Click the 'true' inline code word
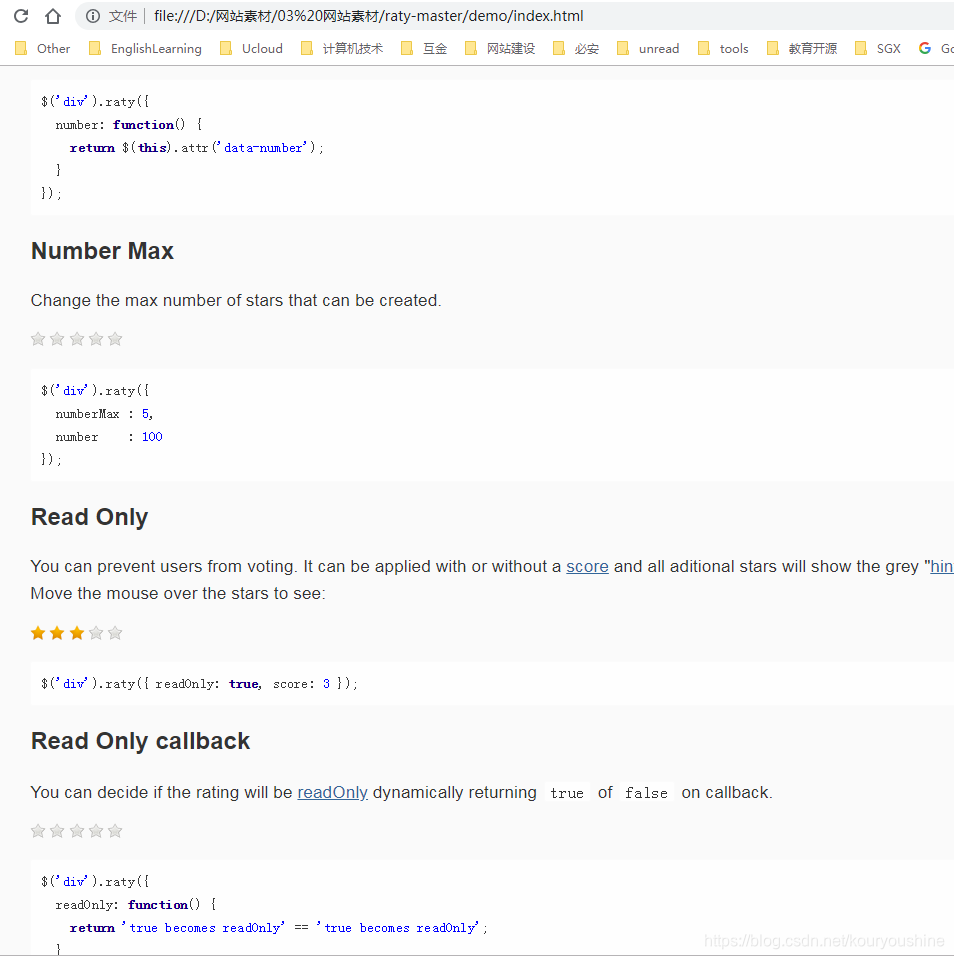The width and height of the screenshot is (954, 959). 567,793
